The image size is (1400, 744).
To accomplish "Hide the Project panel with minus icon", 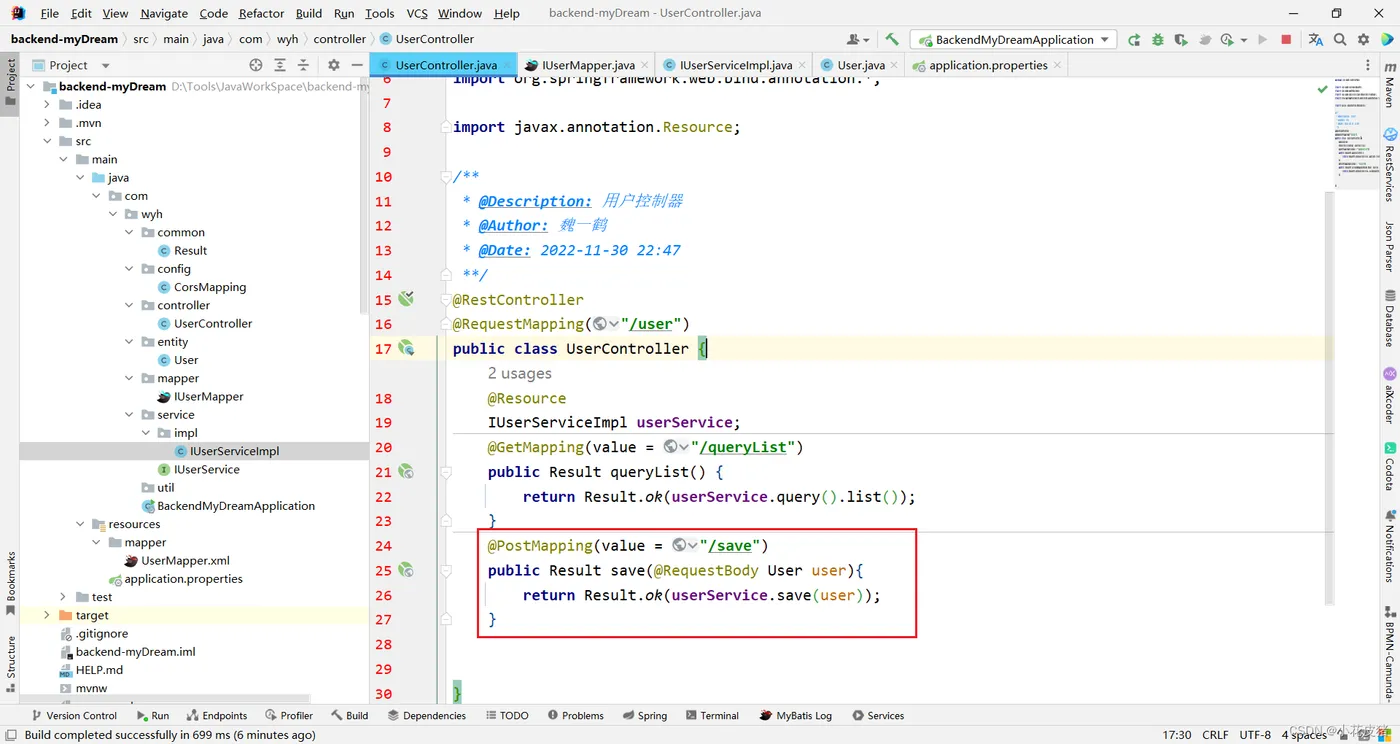I will [357, 65].
